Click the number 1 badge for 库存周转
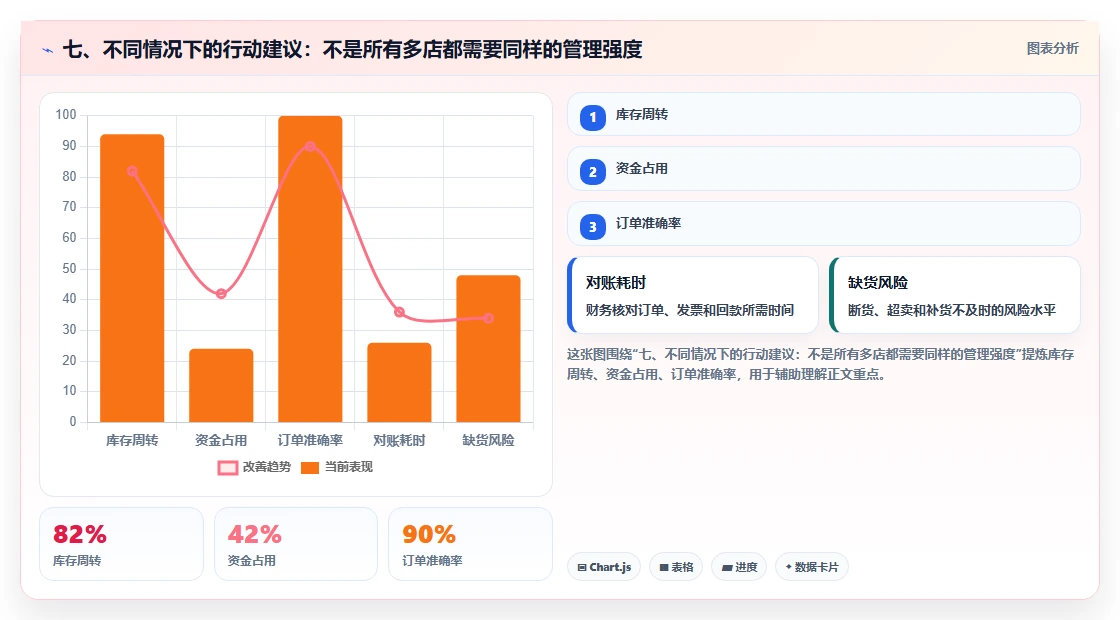This screenshot has width=1120, height=620. click(592, 117)
